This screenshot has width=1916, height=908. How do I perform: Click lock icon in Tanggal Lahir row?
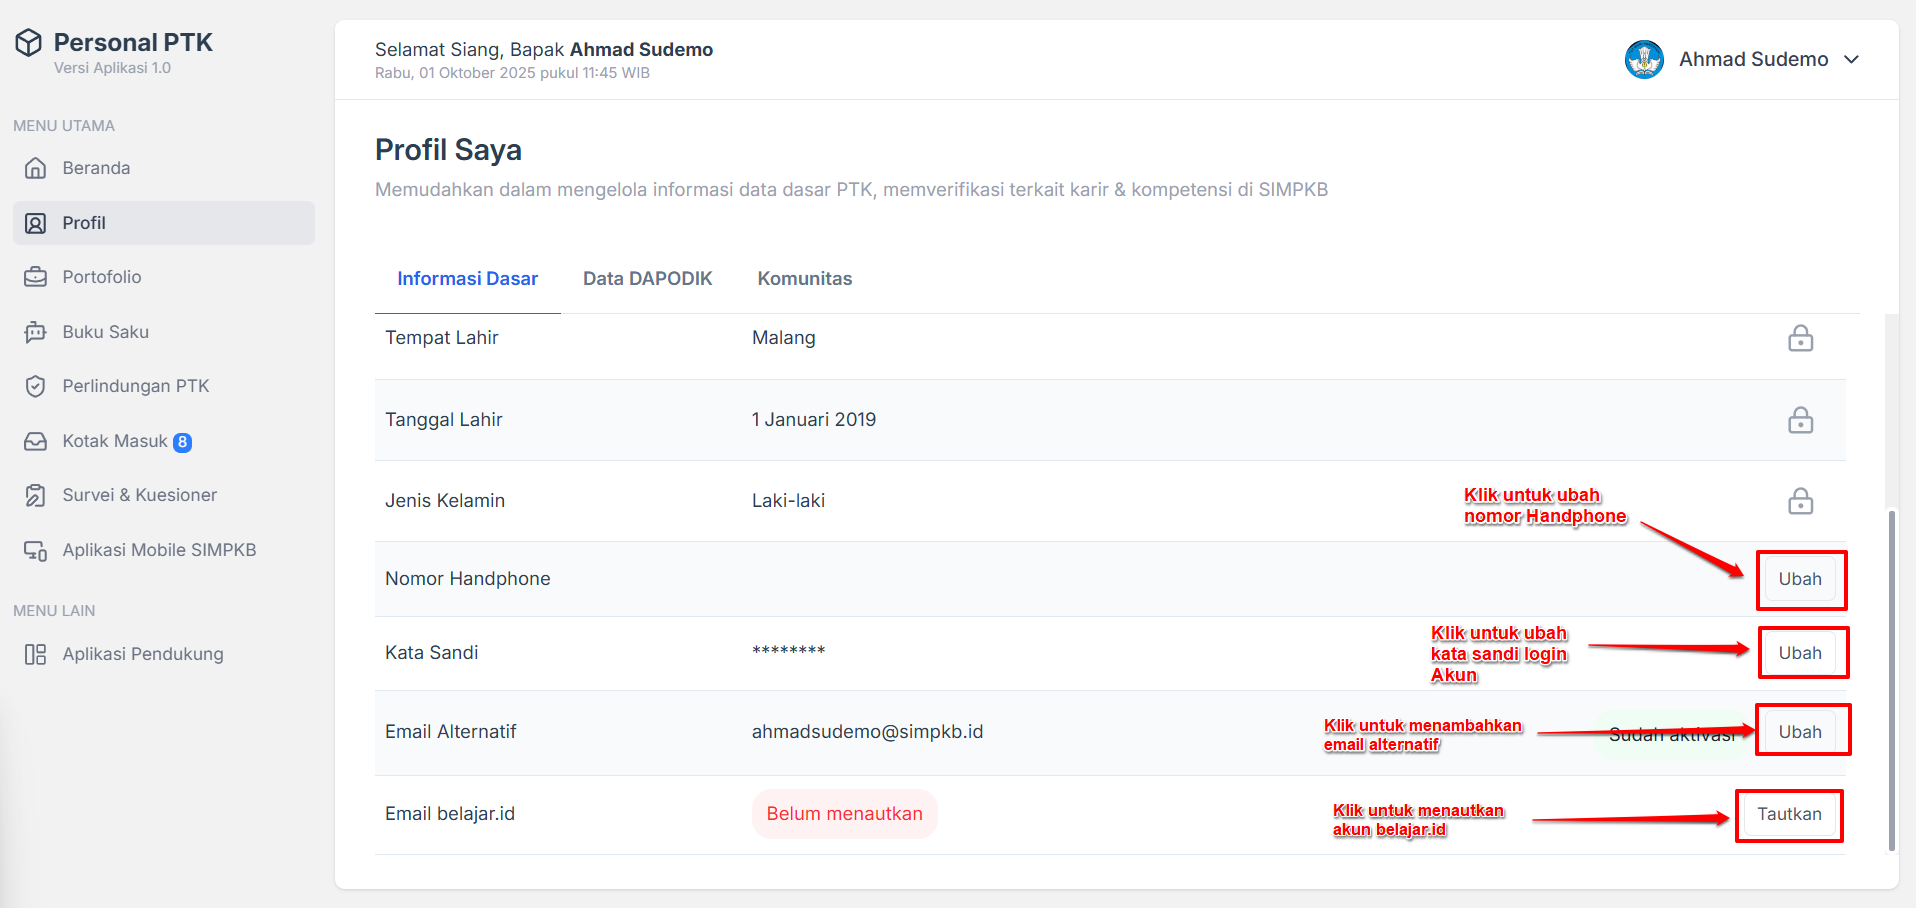click(1800, 420)
